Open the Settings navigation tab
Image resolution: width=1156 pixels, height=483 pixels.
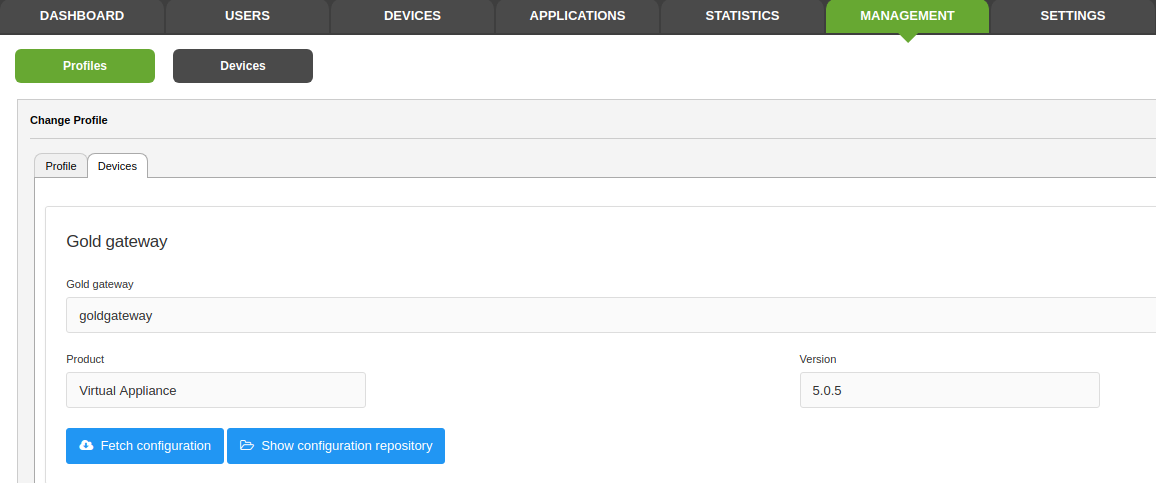pos(1072,16)
